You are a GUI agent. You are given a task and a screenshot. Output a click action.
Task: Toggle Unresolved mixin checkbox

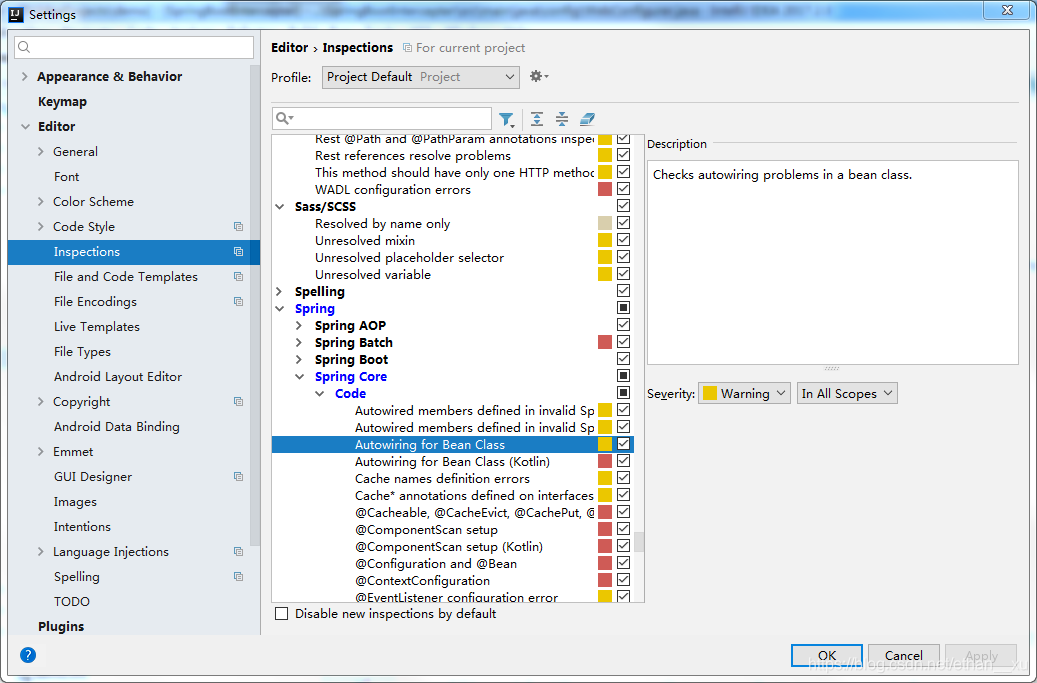(x=624, y=240)
